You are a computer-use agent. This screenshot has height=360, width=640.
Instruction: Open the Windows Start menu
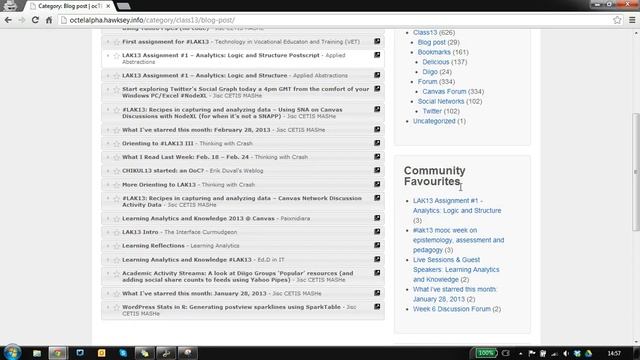click(12, 353)
